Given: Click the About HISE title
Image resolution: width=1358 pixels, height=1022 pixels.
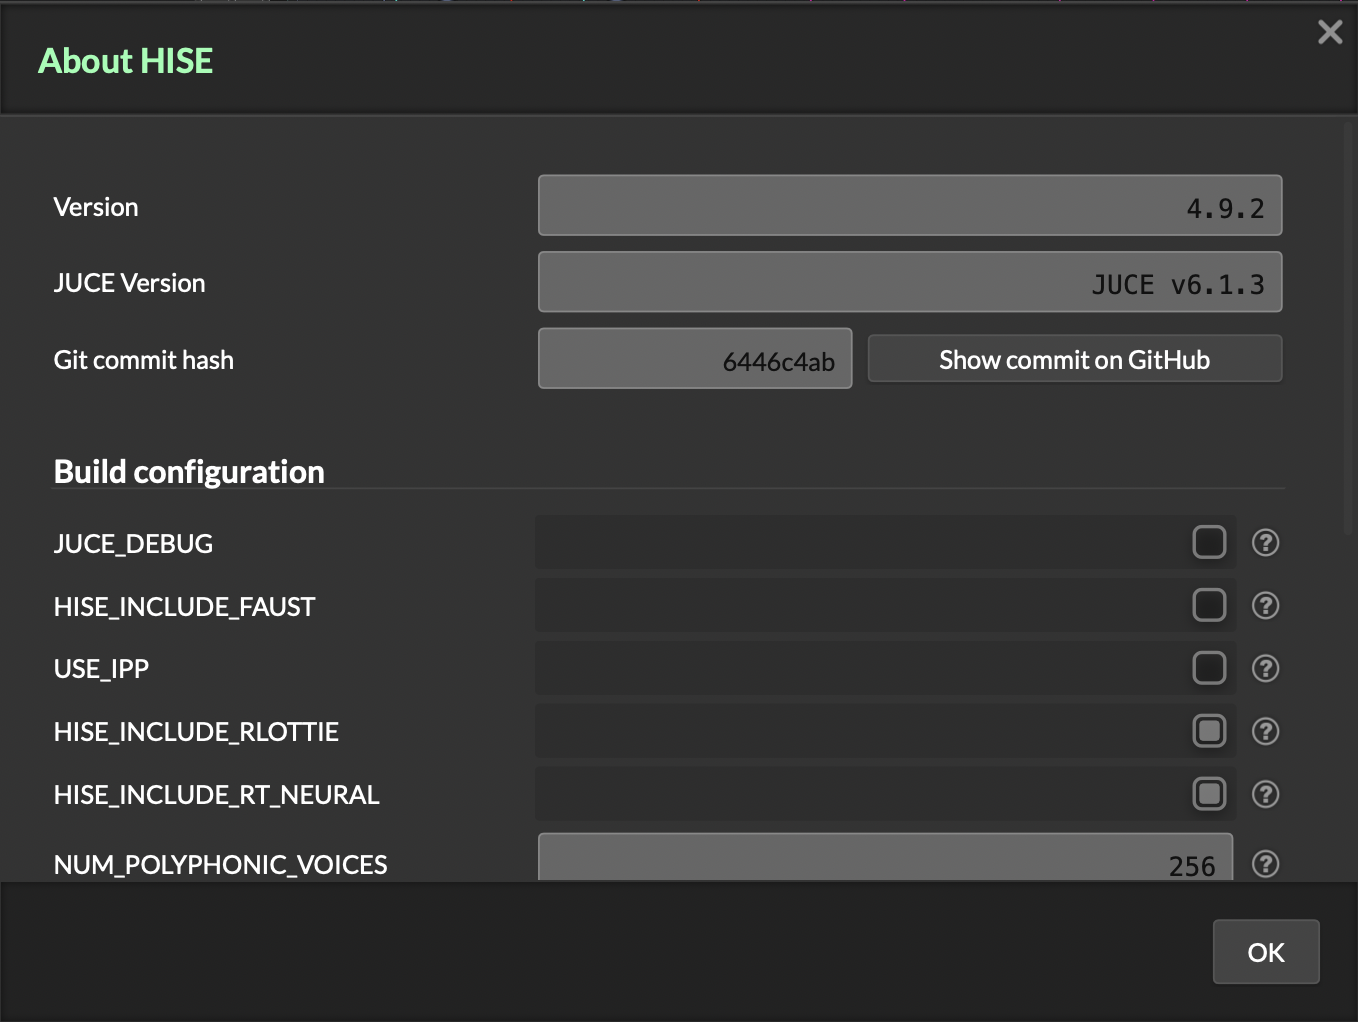Looking at the screenshot, I should point(126,61).
